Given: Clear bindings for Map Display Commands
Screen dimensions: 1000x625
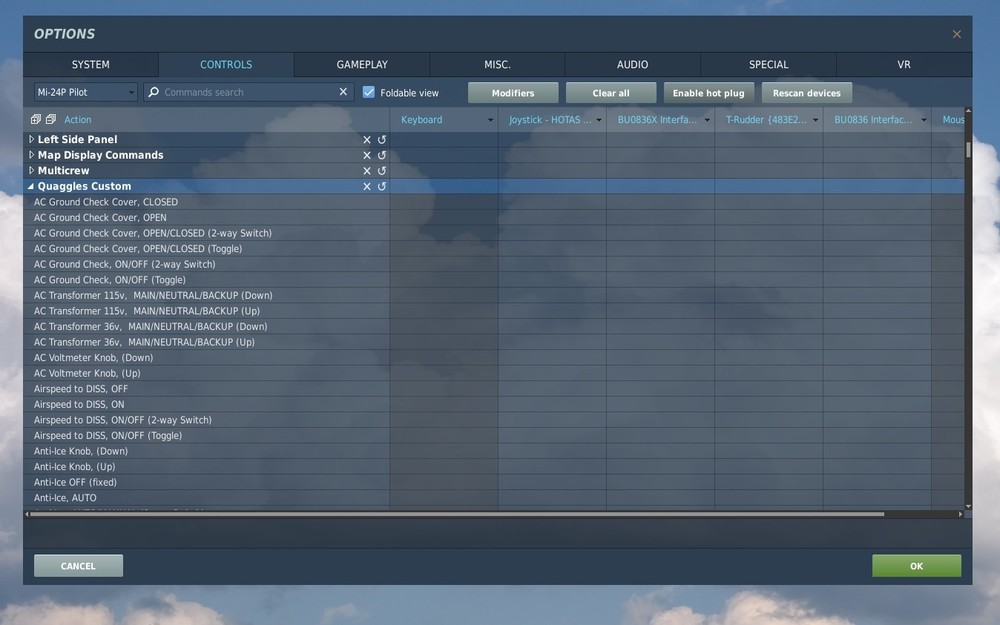Looking at the screenshot, I should point(367,155).
